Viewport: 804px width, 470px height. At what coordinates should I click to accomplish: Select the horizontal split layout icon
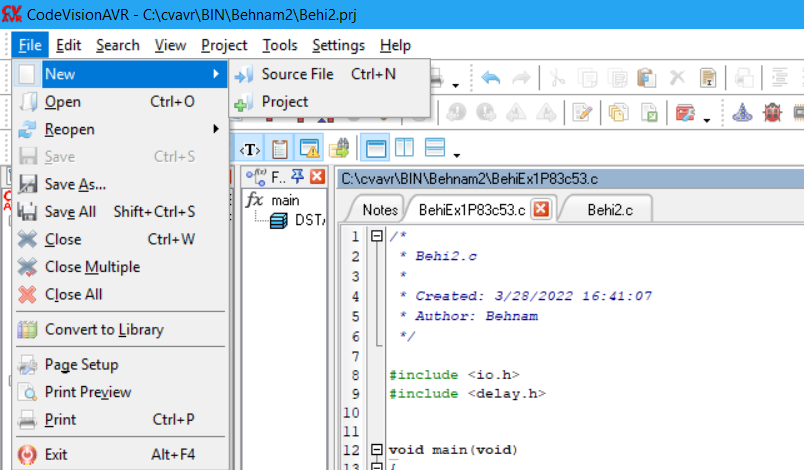point(435,148)
